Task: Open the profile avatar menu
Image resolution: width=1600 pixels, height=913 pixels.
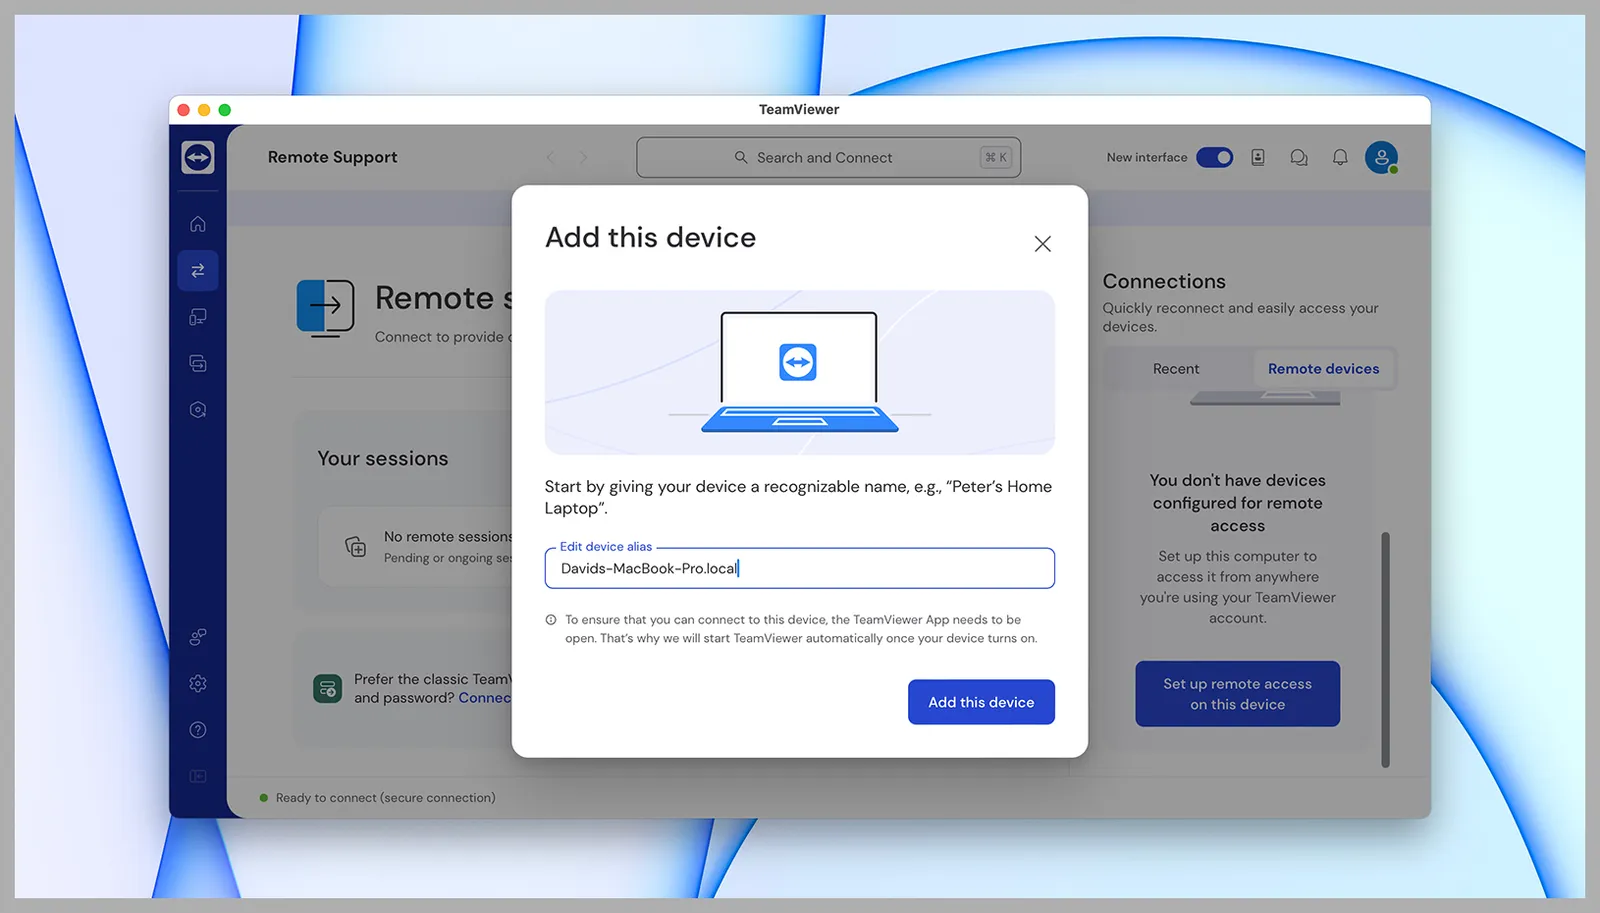Action: pyautogui.click(x=1382, y=157)
